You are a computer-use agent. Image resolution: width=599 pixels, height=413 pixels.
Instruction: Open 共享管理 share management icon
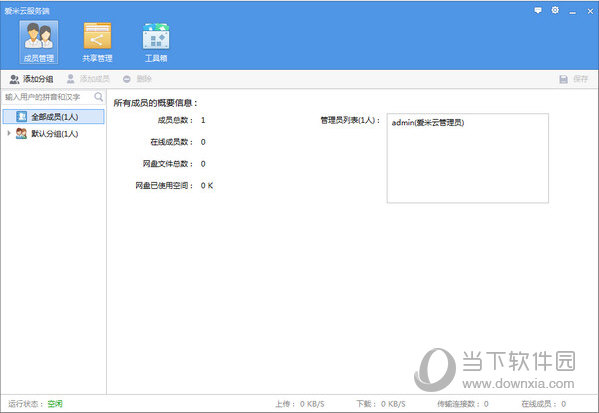coord(97,42)
